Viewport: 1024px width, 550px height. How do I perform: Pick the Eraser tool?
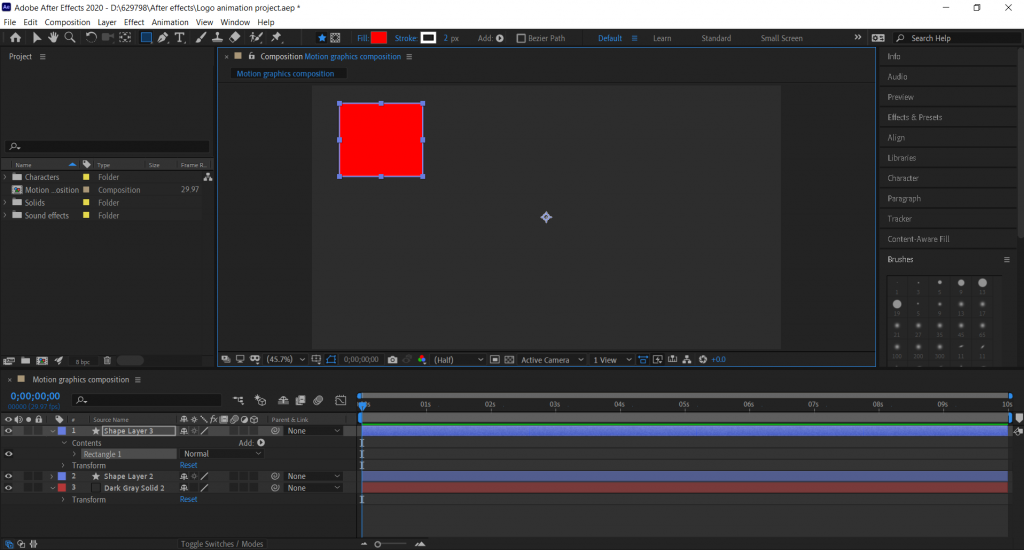pyautogui.click(x=235, y=38)
